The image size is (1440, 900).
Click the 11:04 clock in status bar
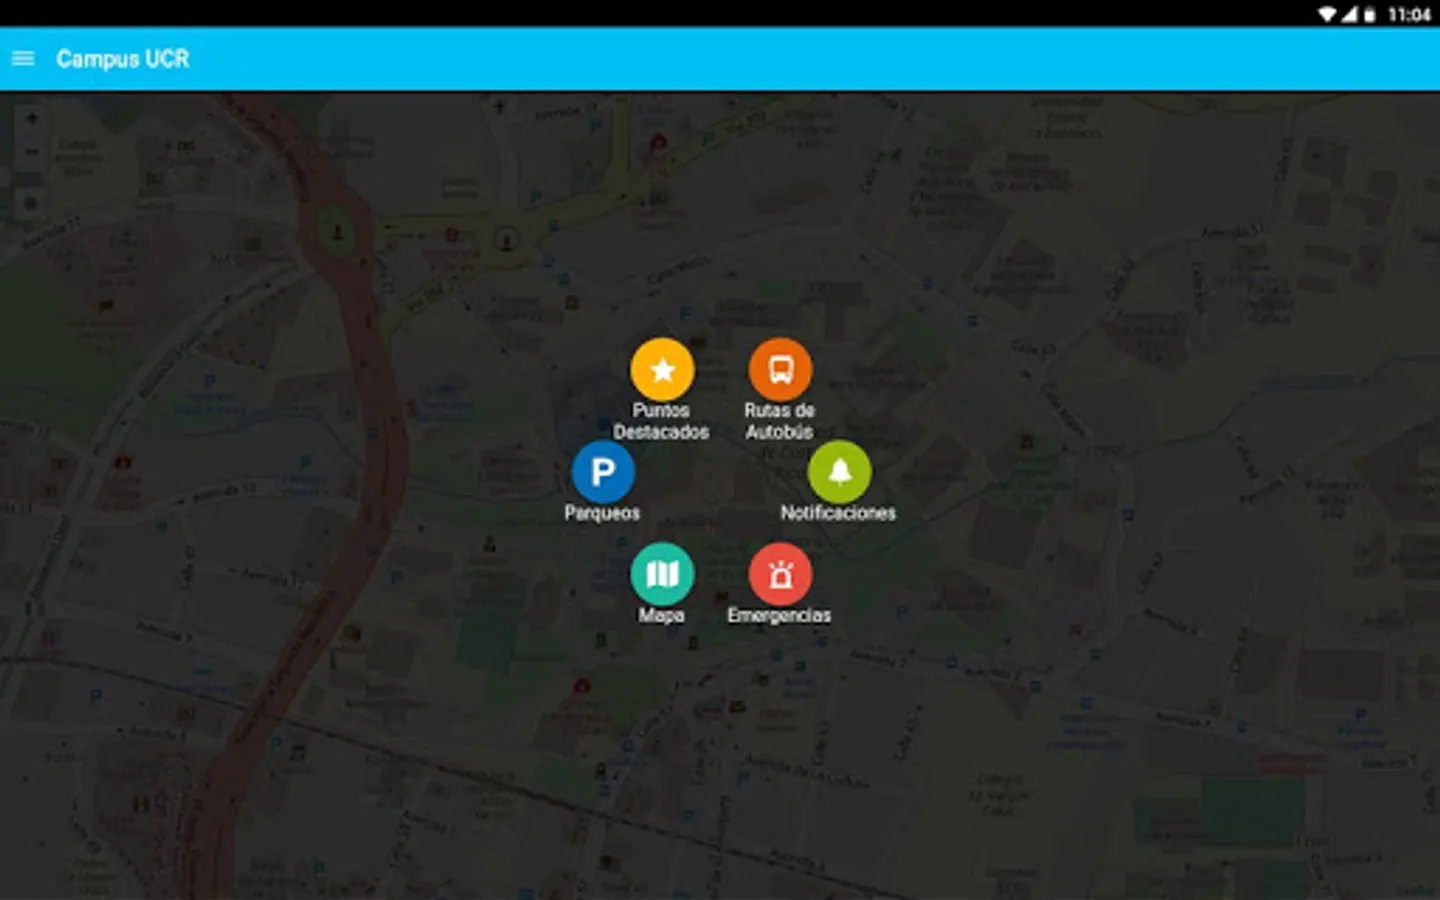pyautogui.click(x=1409, y=14)
